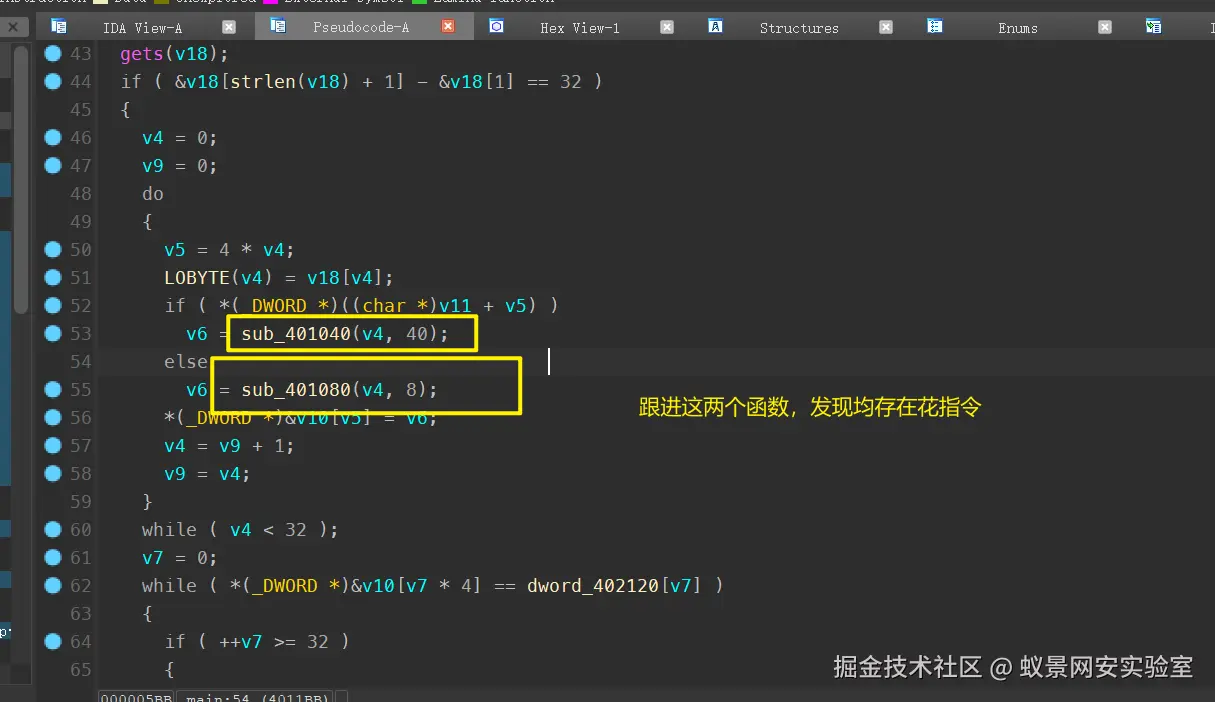This screenshot has height=702, width=1215.
Task: Toggle breakpoint dot on line 61
Action: [52, 557]
